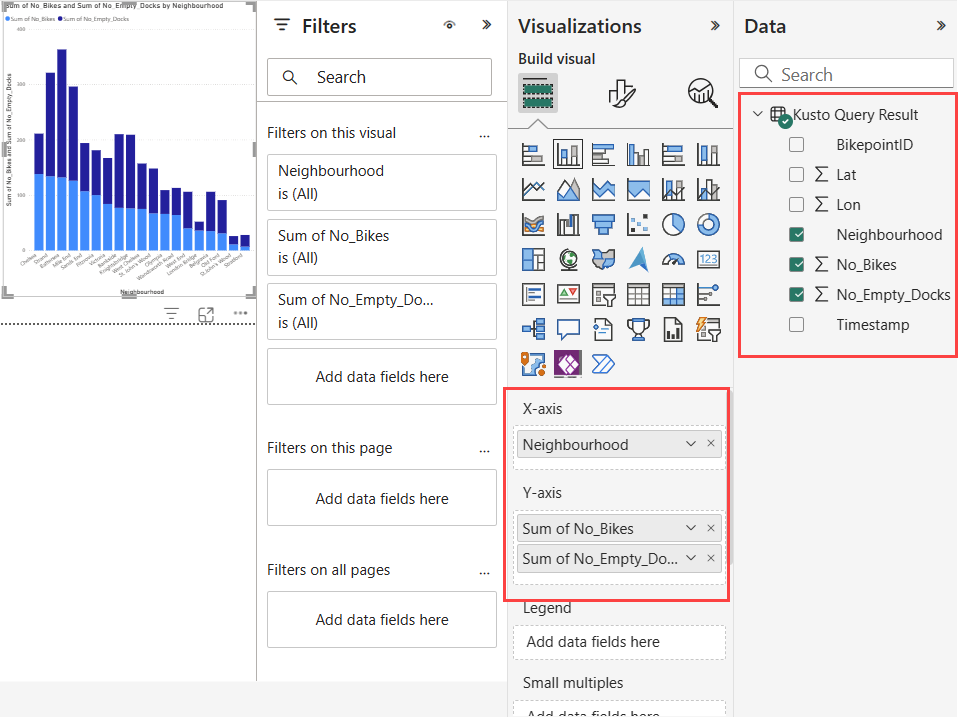958x717 pixels.
Task: Choose the Waterfall chart visual
Action: click(568, 225)
